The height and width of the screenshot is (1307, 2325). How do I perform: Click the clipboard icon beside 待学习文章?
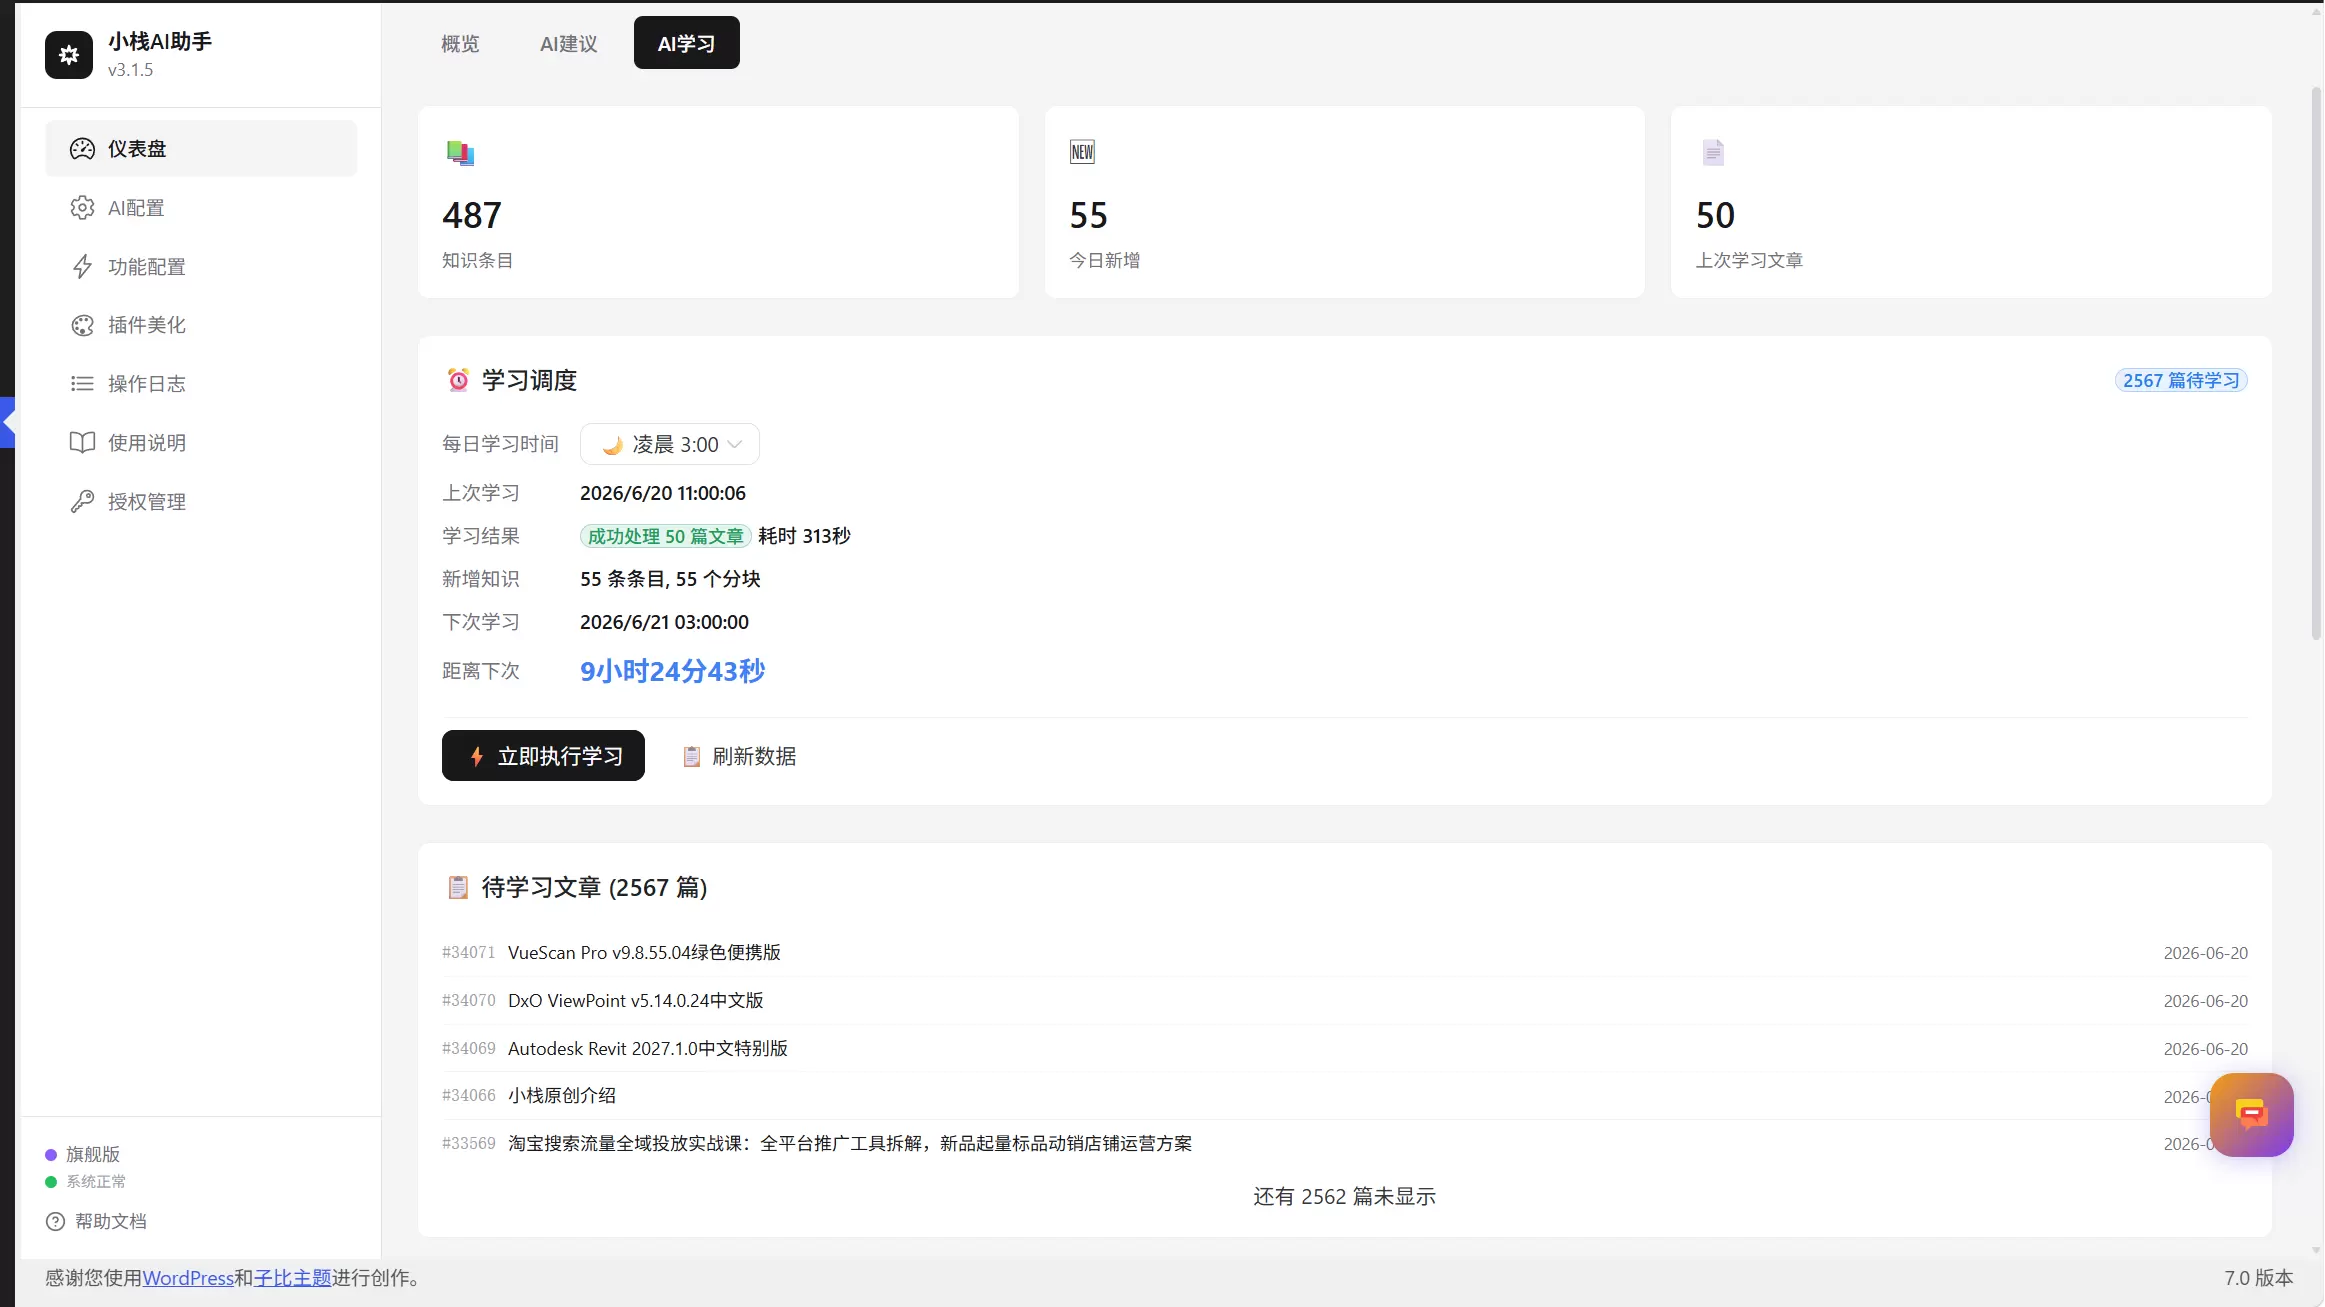458,887
